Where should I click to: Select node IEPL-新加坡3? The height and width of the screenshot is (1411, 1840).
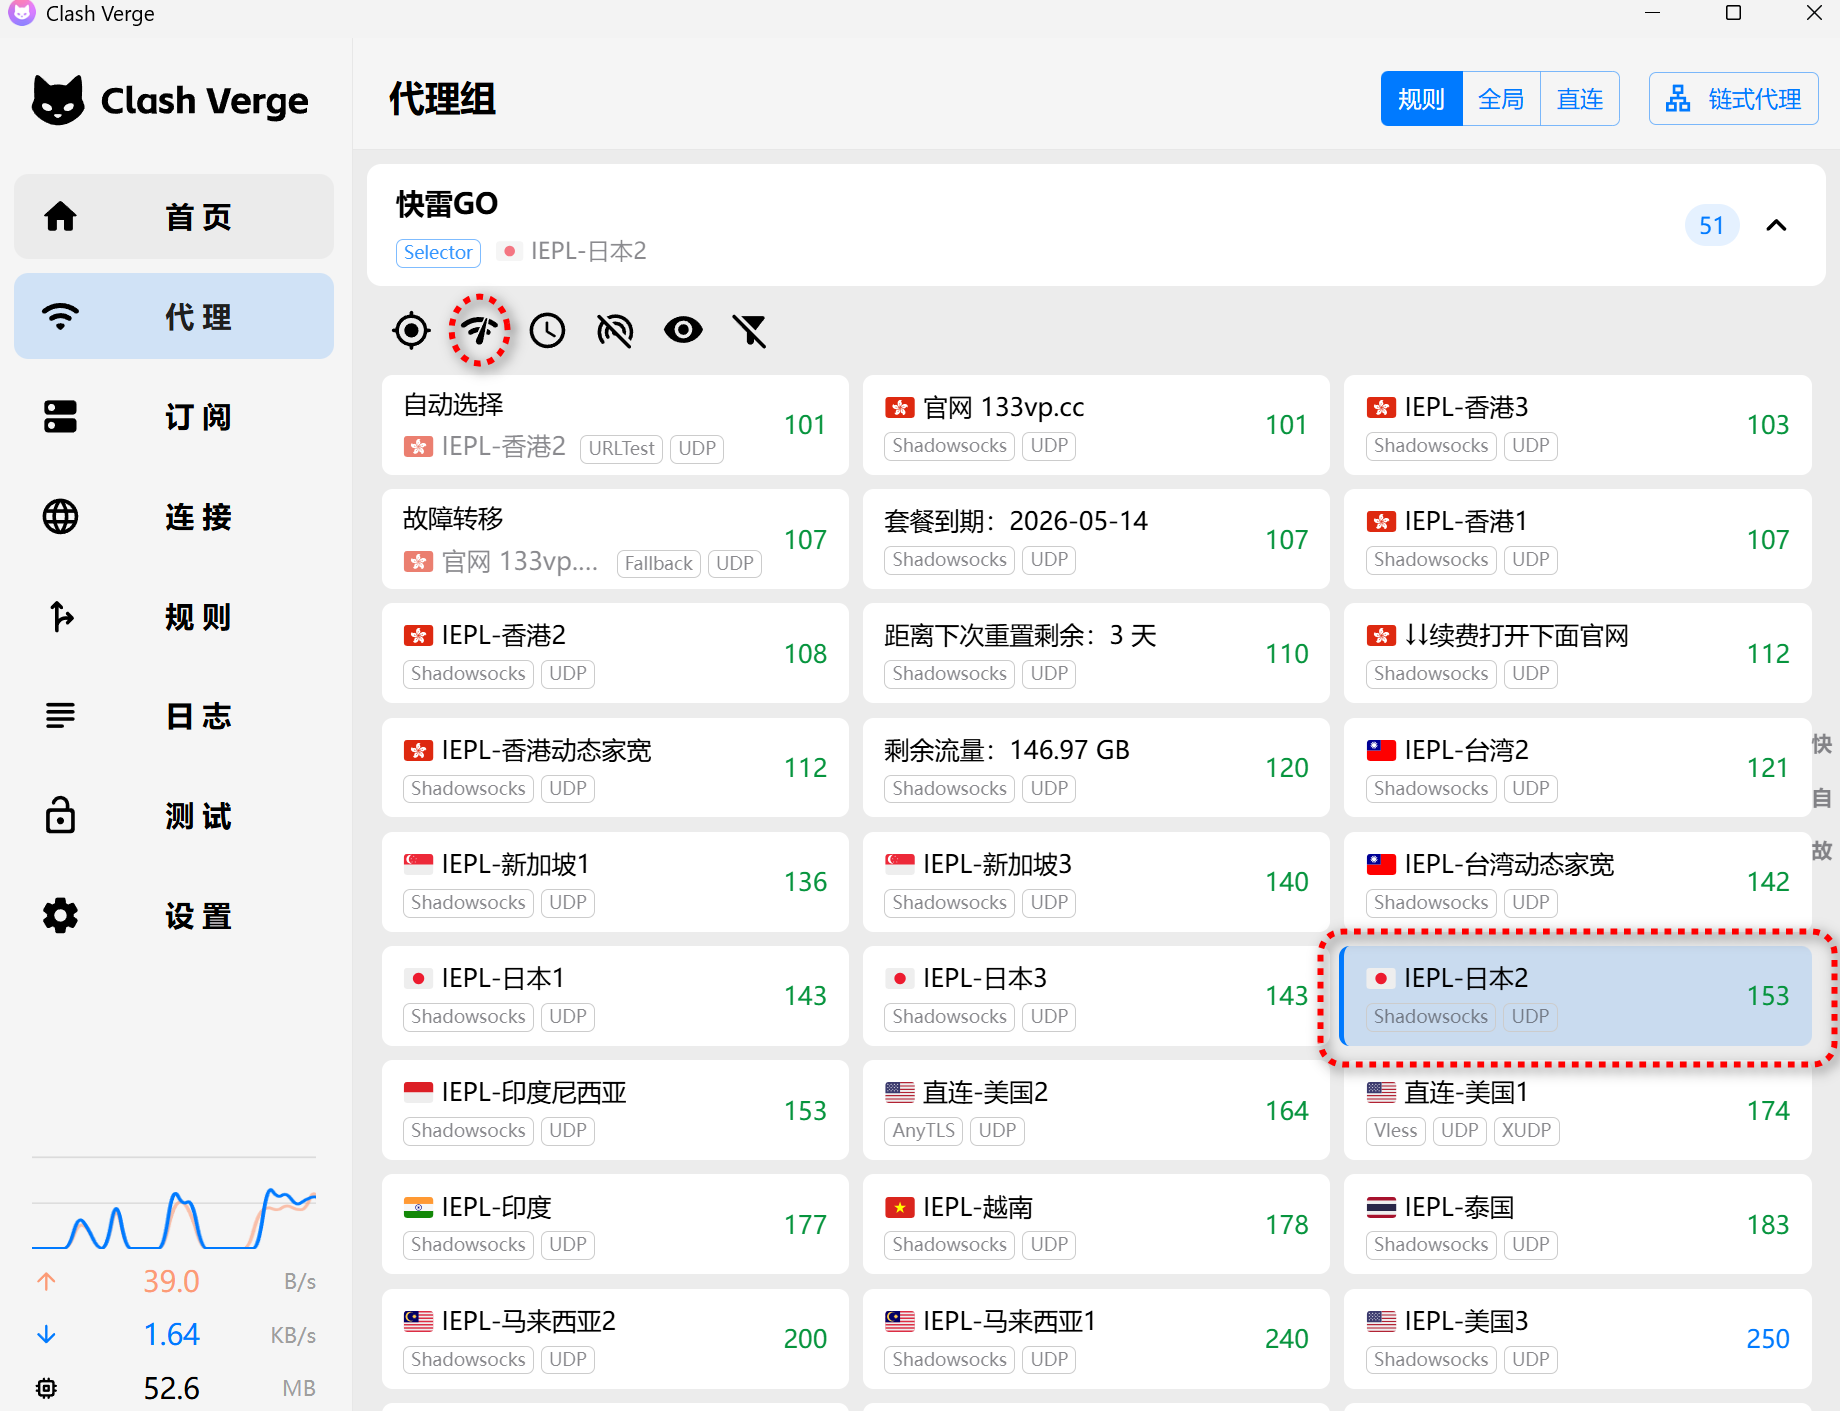click(1096, 882)
